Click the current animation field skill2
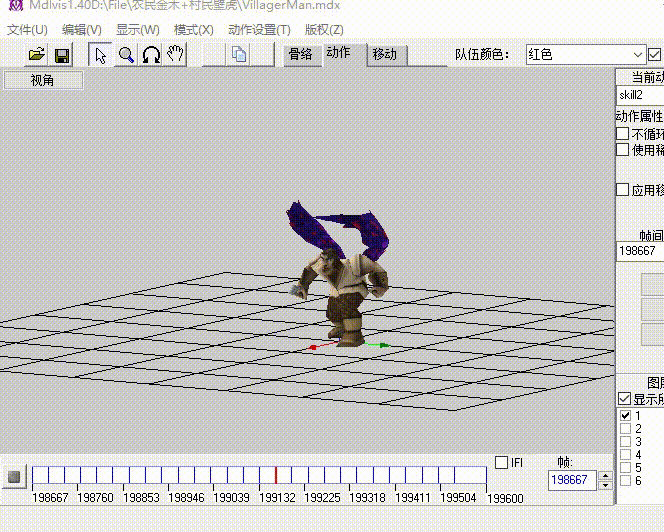The height and width of the screenshot is (532, 664). [640, 95]
